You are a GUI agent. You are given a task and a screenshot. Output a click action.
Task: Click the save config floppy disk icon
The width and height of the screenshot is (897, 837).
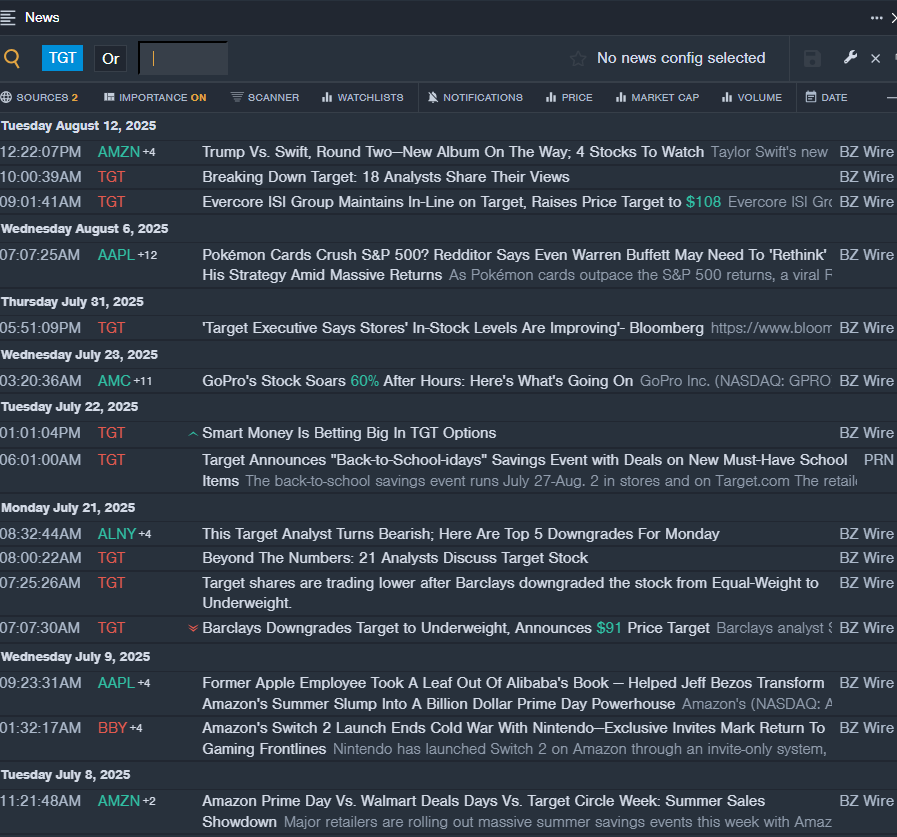[812, 58]
